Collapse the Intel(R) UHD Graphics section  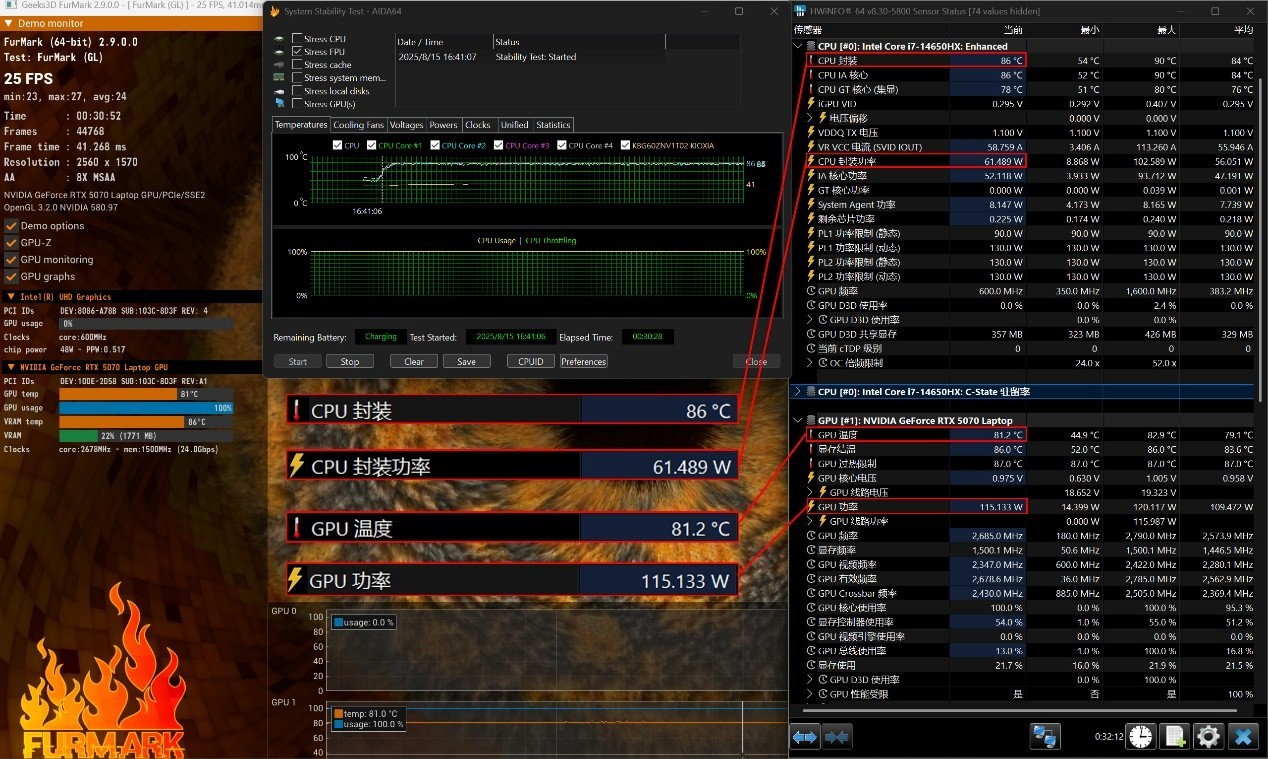pos(11,297)
